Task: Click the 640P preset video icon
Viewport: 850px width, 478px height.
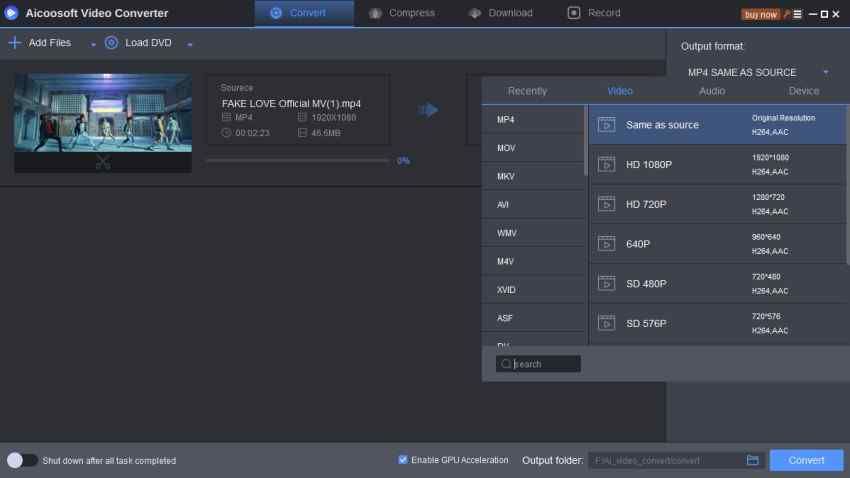Action: pos(606,243)
